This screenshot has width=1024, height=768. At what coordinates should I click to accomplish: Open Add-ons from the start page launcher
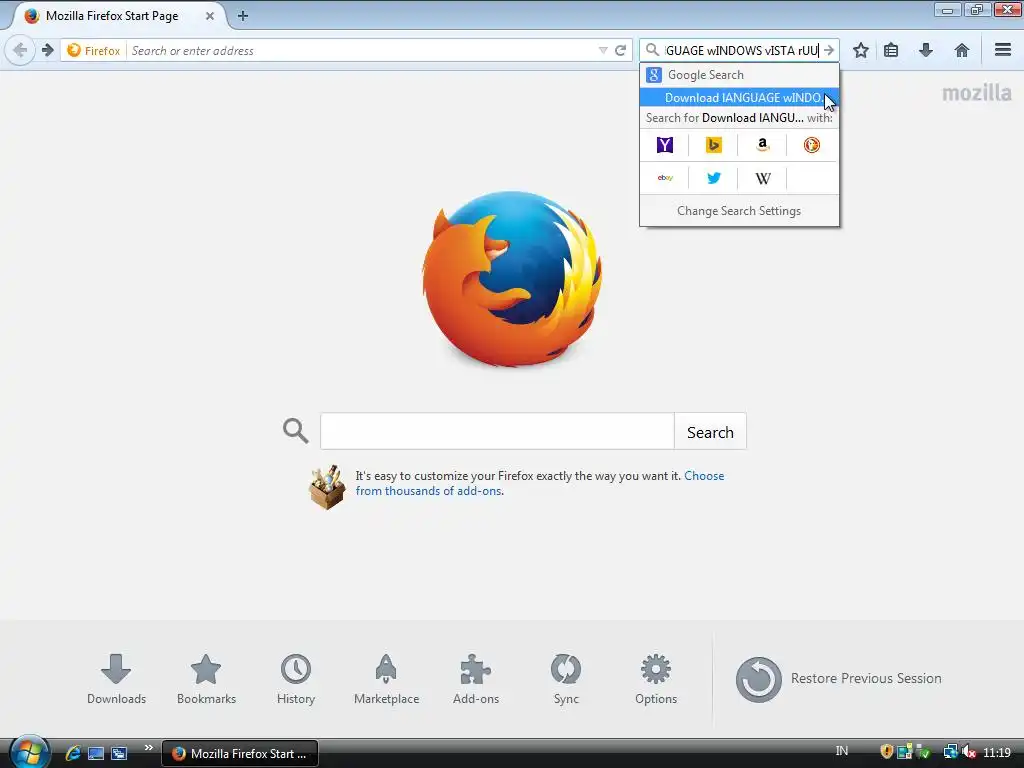click(x=476, y=679)
